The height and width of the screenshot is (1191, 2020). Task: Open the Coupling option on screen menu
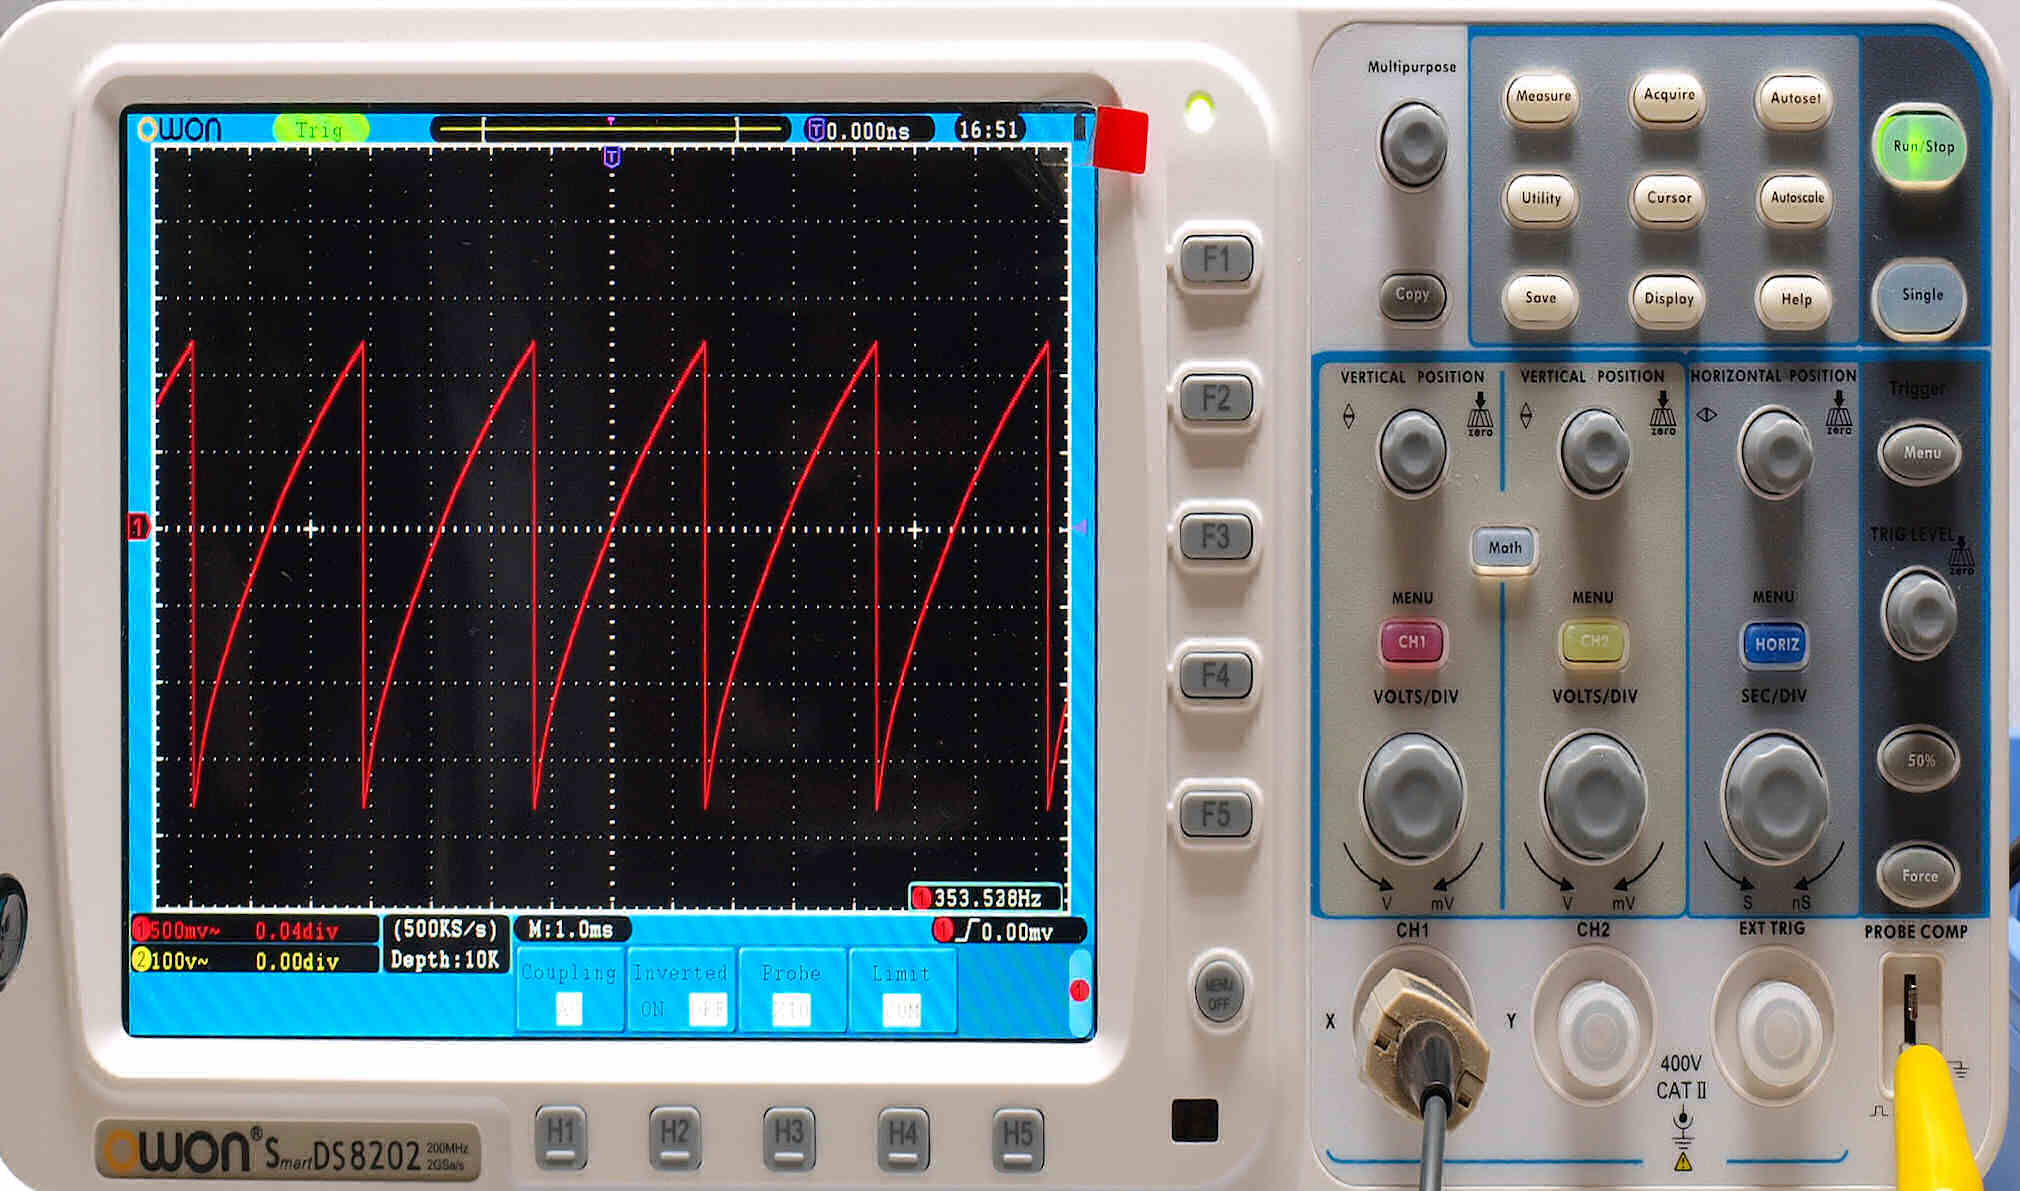point(568,990)
